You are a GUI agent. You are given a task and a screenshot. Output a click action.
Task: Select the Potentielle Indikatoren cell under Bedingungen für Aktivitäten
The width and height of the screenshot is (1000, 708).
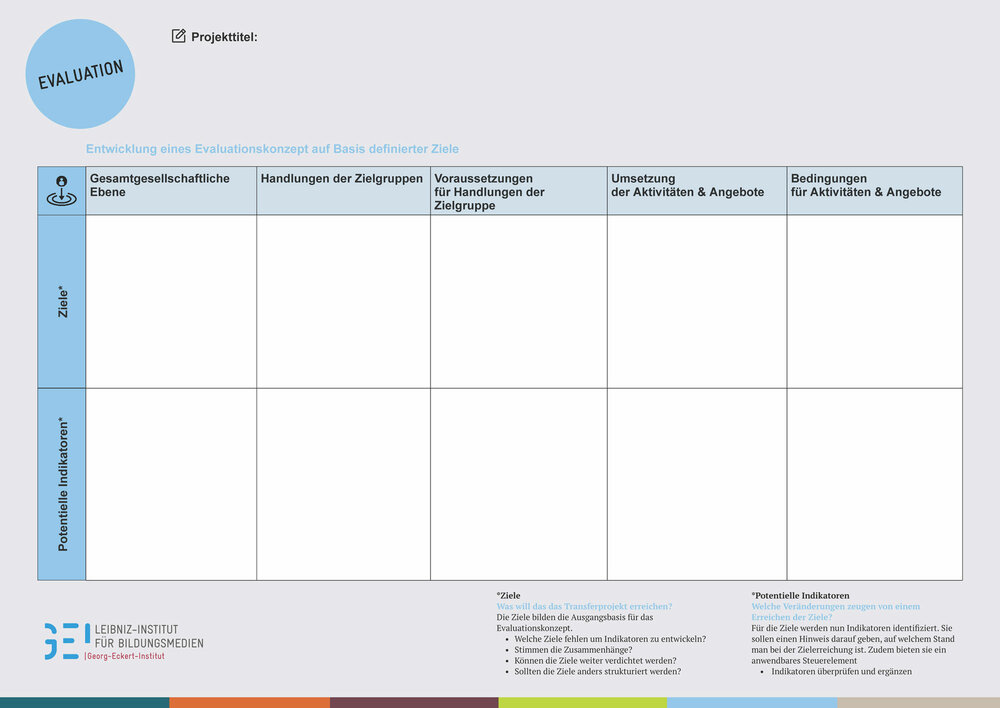874,484
